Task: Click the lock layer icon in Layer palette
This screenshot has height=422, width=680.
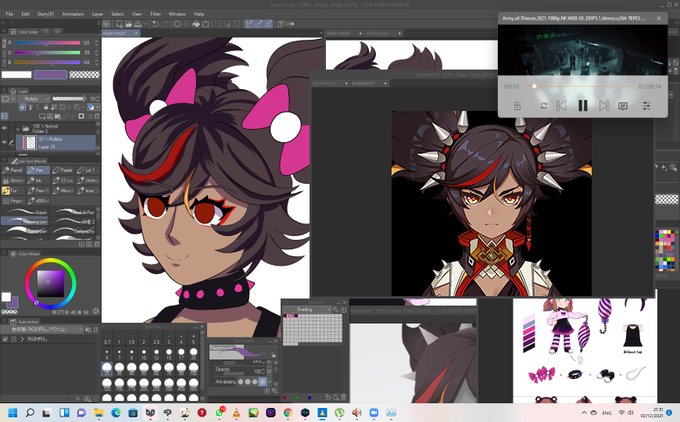Action: [46, 107]
